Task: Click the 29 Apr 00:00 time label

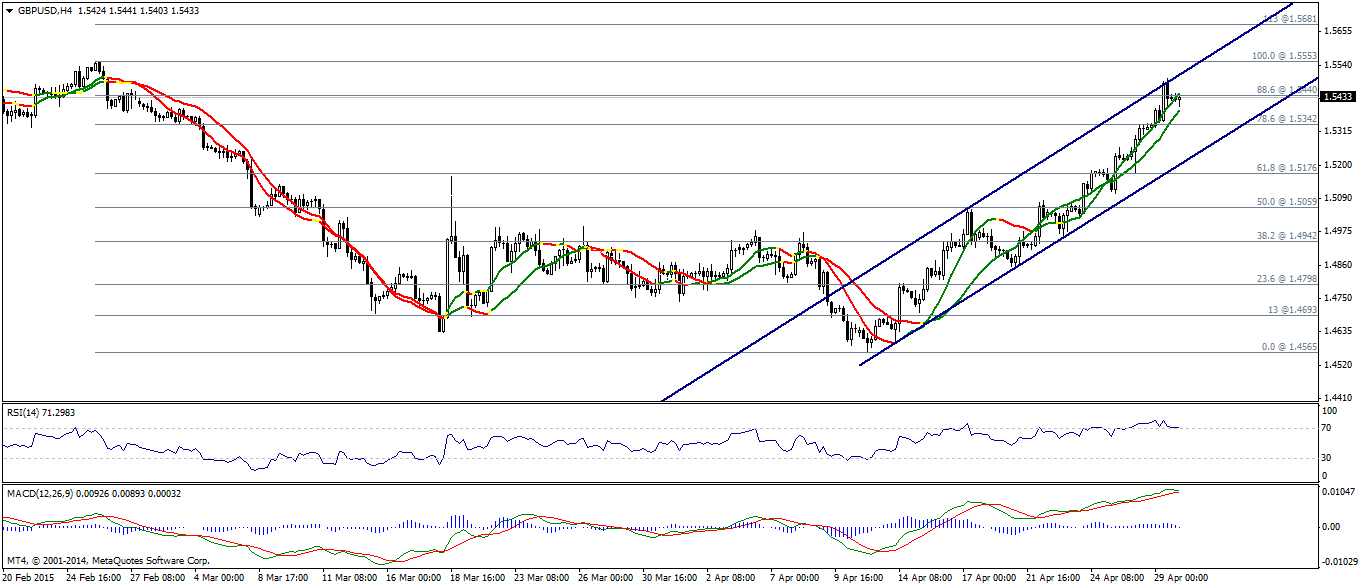Action: 1182,577
